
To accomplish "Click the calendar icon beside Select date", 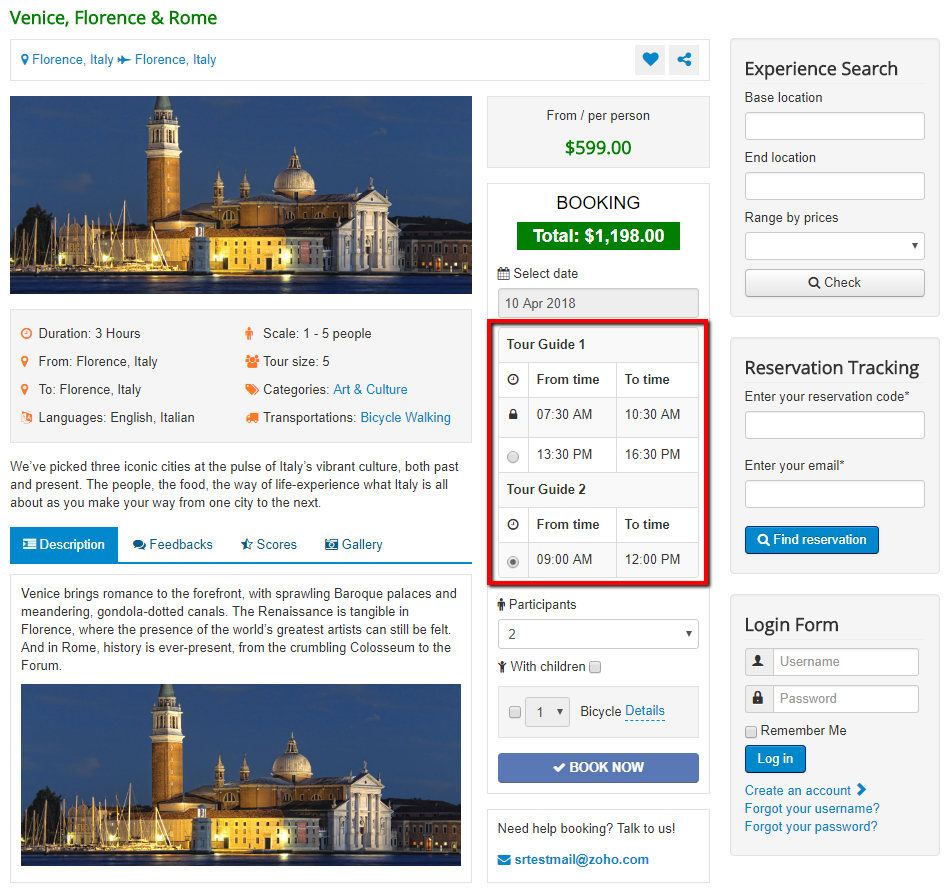I will 503,274.
